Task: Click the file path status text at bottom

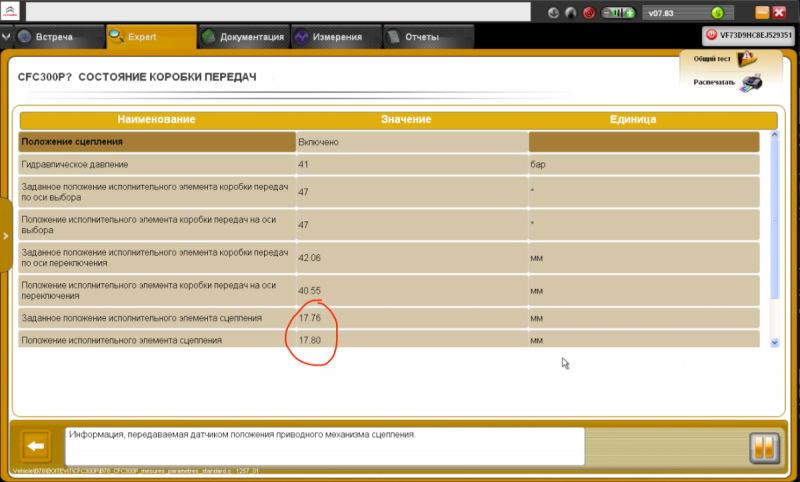Action: pyautogui.click(x=136, y=471)
